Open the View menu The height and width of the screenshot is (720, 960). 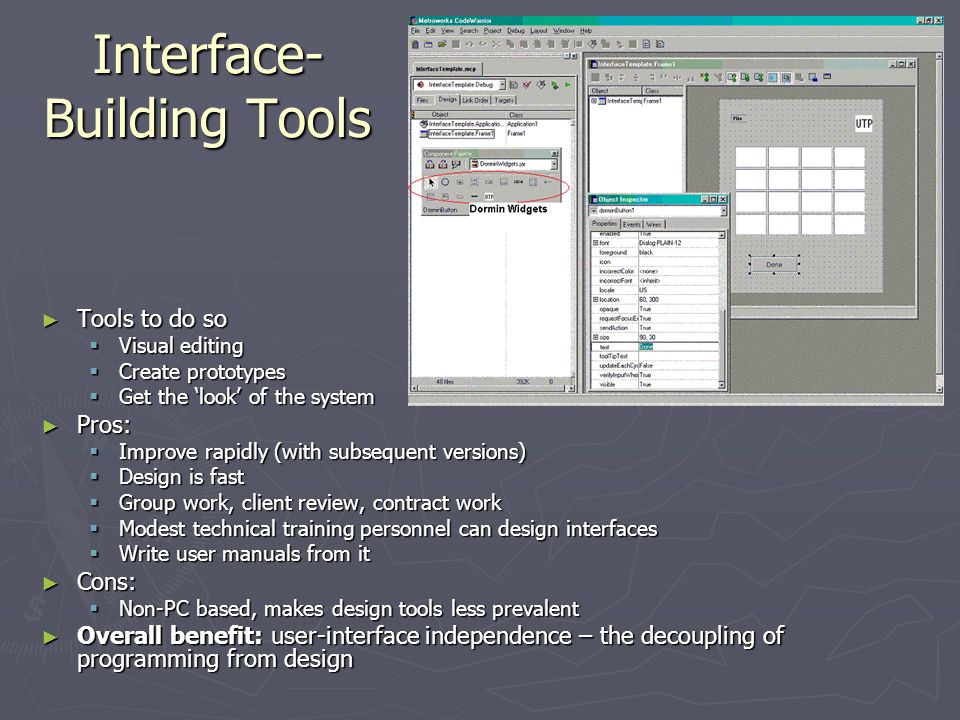click(448, 31)
